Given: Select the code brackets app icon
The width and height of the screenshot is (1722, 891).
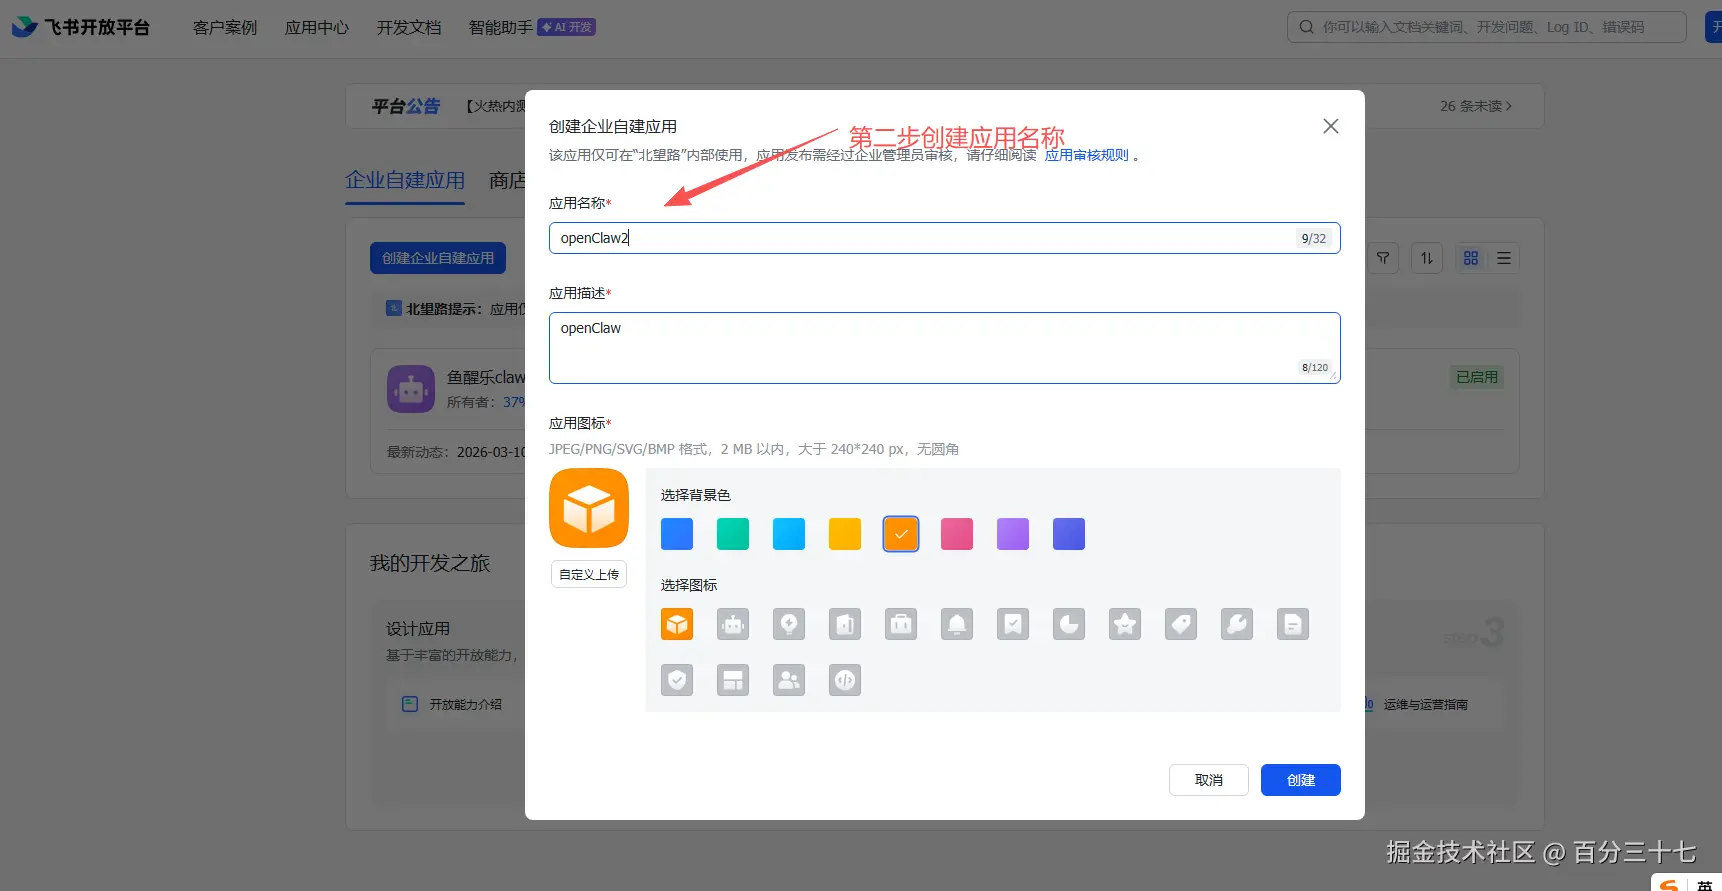Looking at the screenshot, I should [845, 680].
